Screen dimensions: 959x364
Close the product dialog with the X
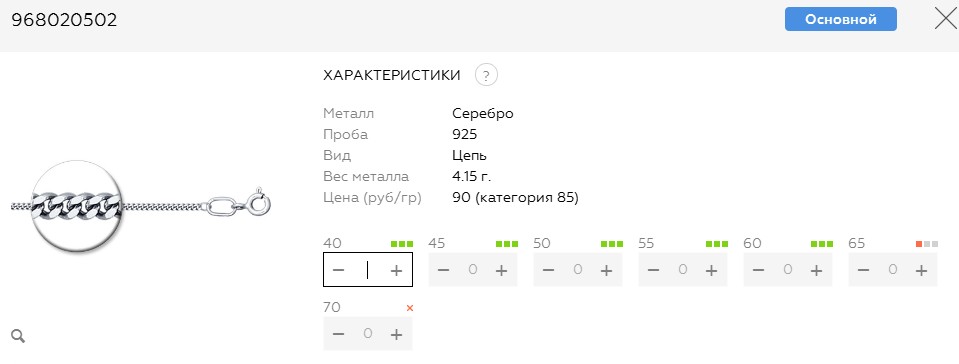947,18
